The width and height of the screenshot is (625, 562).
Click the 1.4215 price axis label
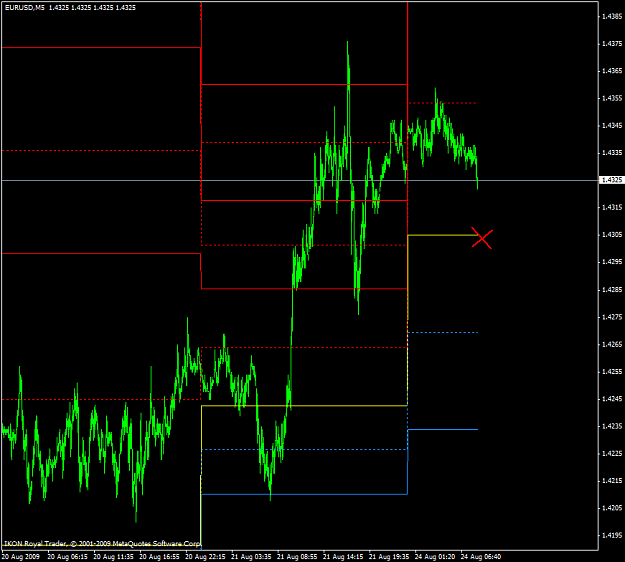[612, 481]
